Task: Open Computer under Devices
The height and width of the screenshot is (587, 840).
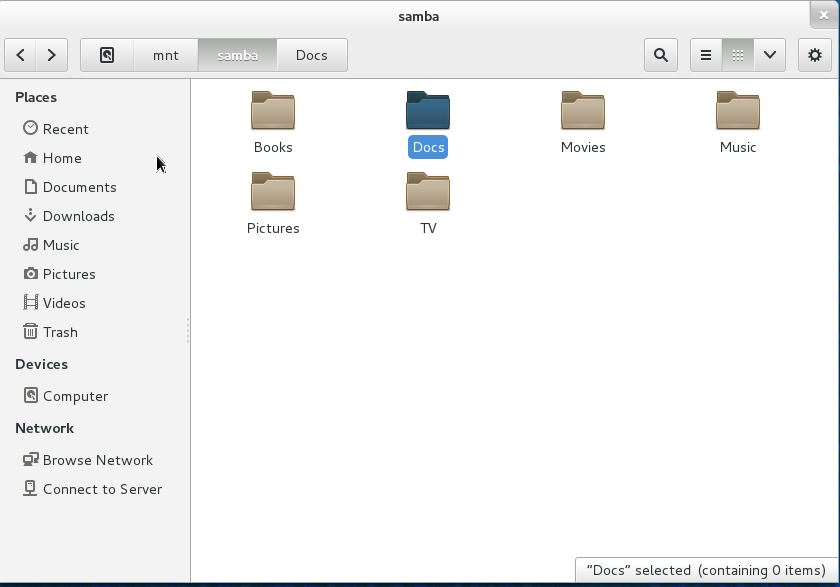Action: tap(76, 396)
